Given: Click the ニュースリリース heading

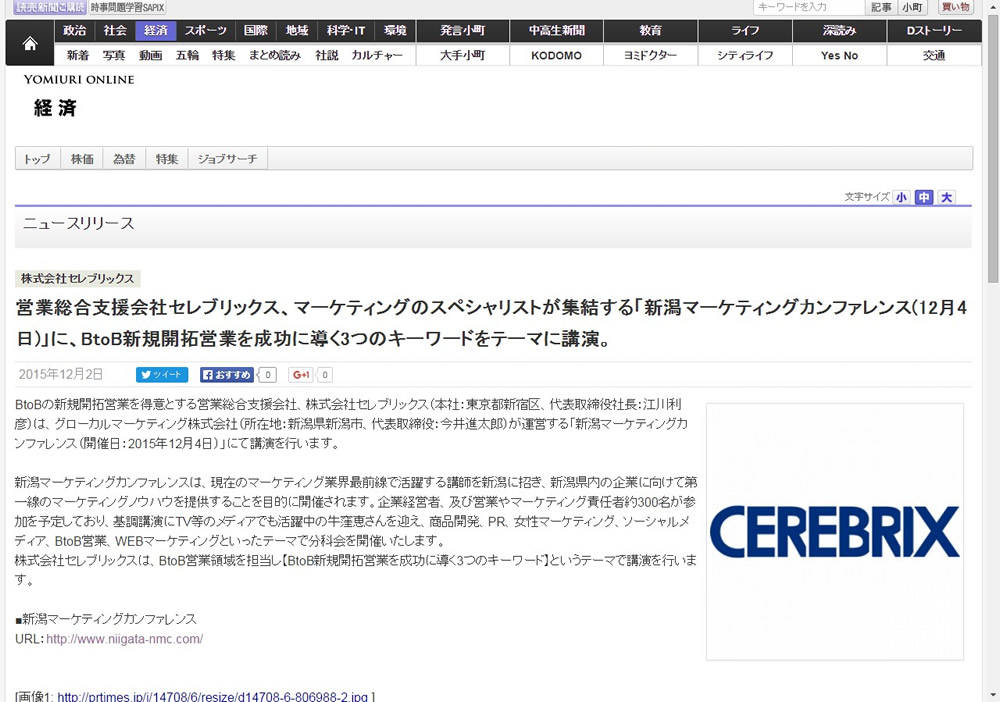Looking at the screenshot, I should click(x=78, y=223).
